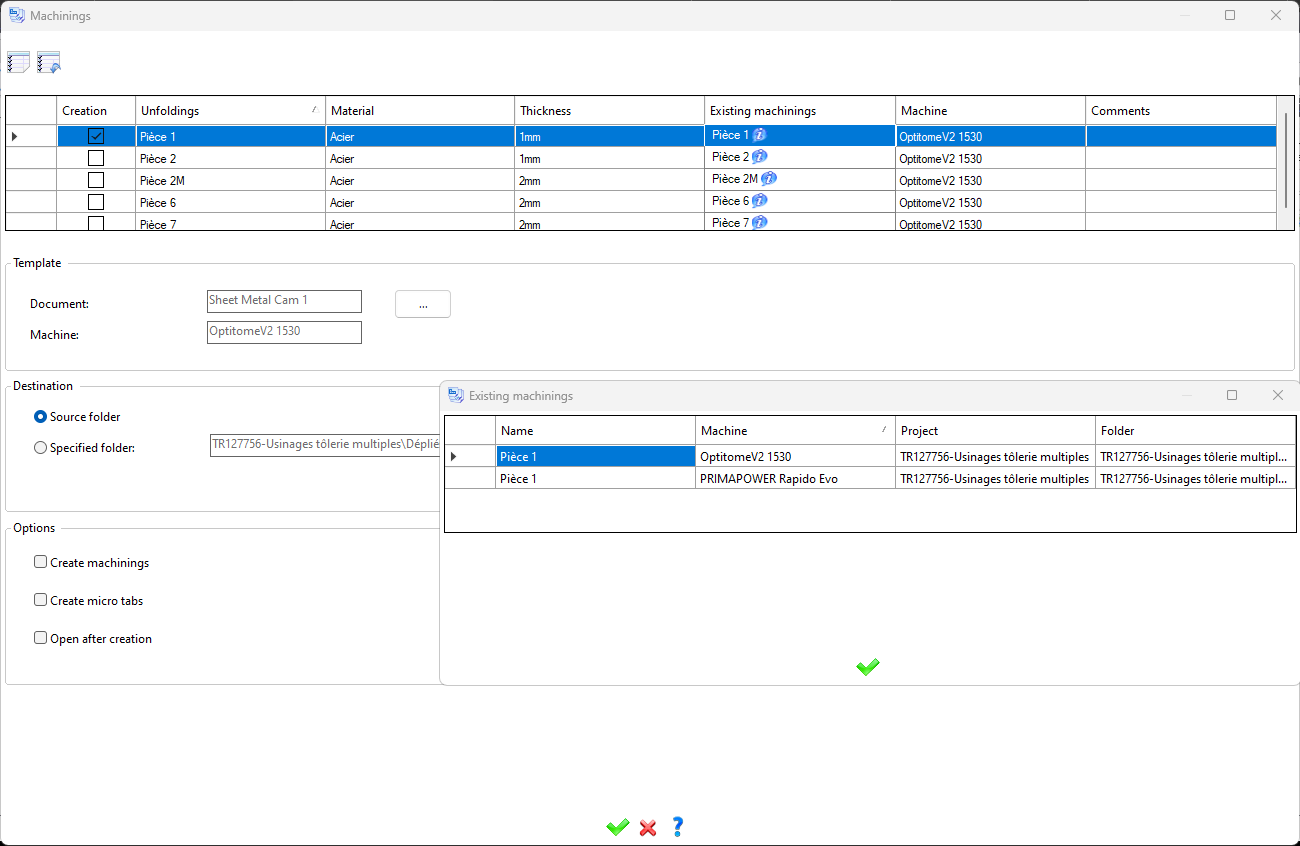Select the Pièce 2M unfolding name cell

pyautogui.click(x=230, y=180)
